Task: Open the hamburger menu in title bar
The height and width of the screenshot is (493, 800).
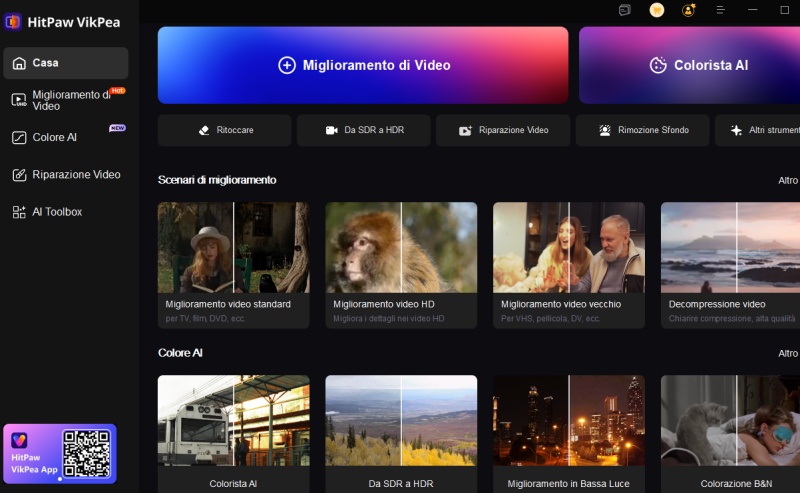Action: pos(720,10)
